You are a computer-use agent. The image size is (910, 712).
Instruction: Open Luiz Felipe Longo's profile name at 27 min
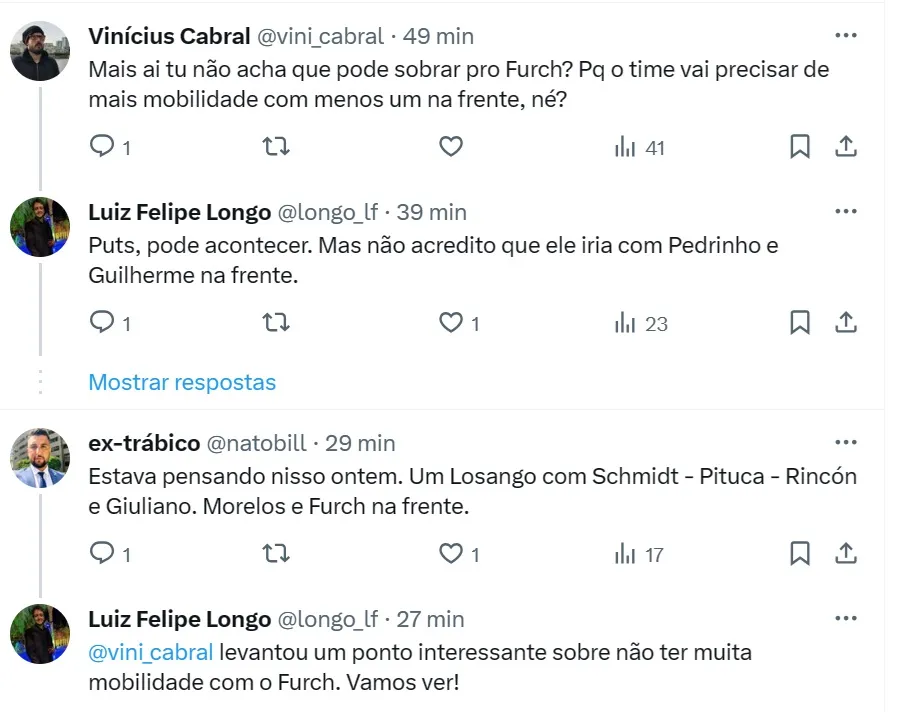pos(180,619)
